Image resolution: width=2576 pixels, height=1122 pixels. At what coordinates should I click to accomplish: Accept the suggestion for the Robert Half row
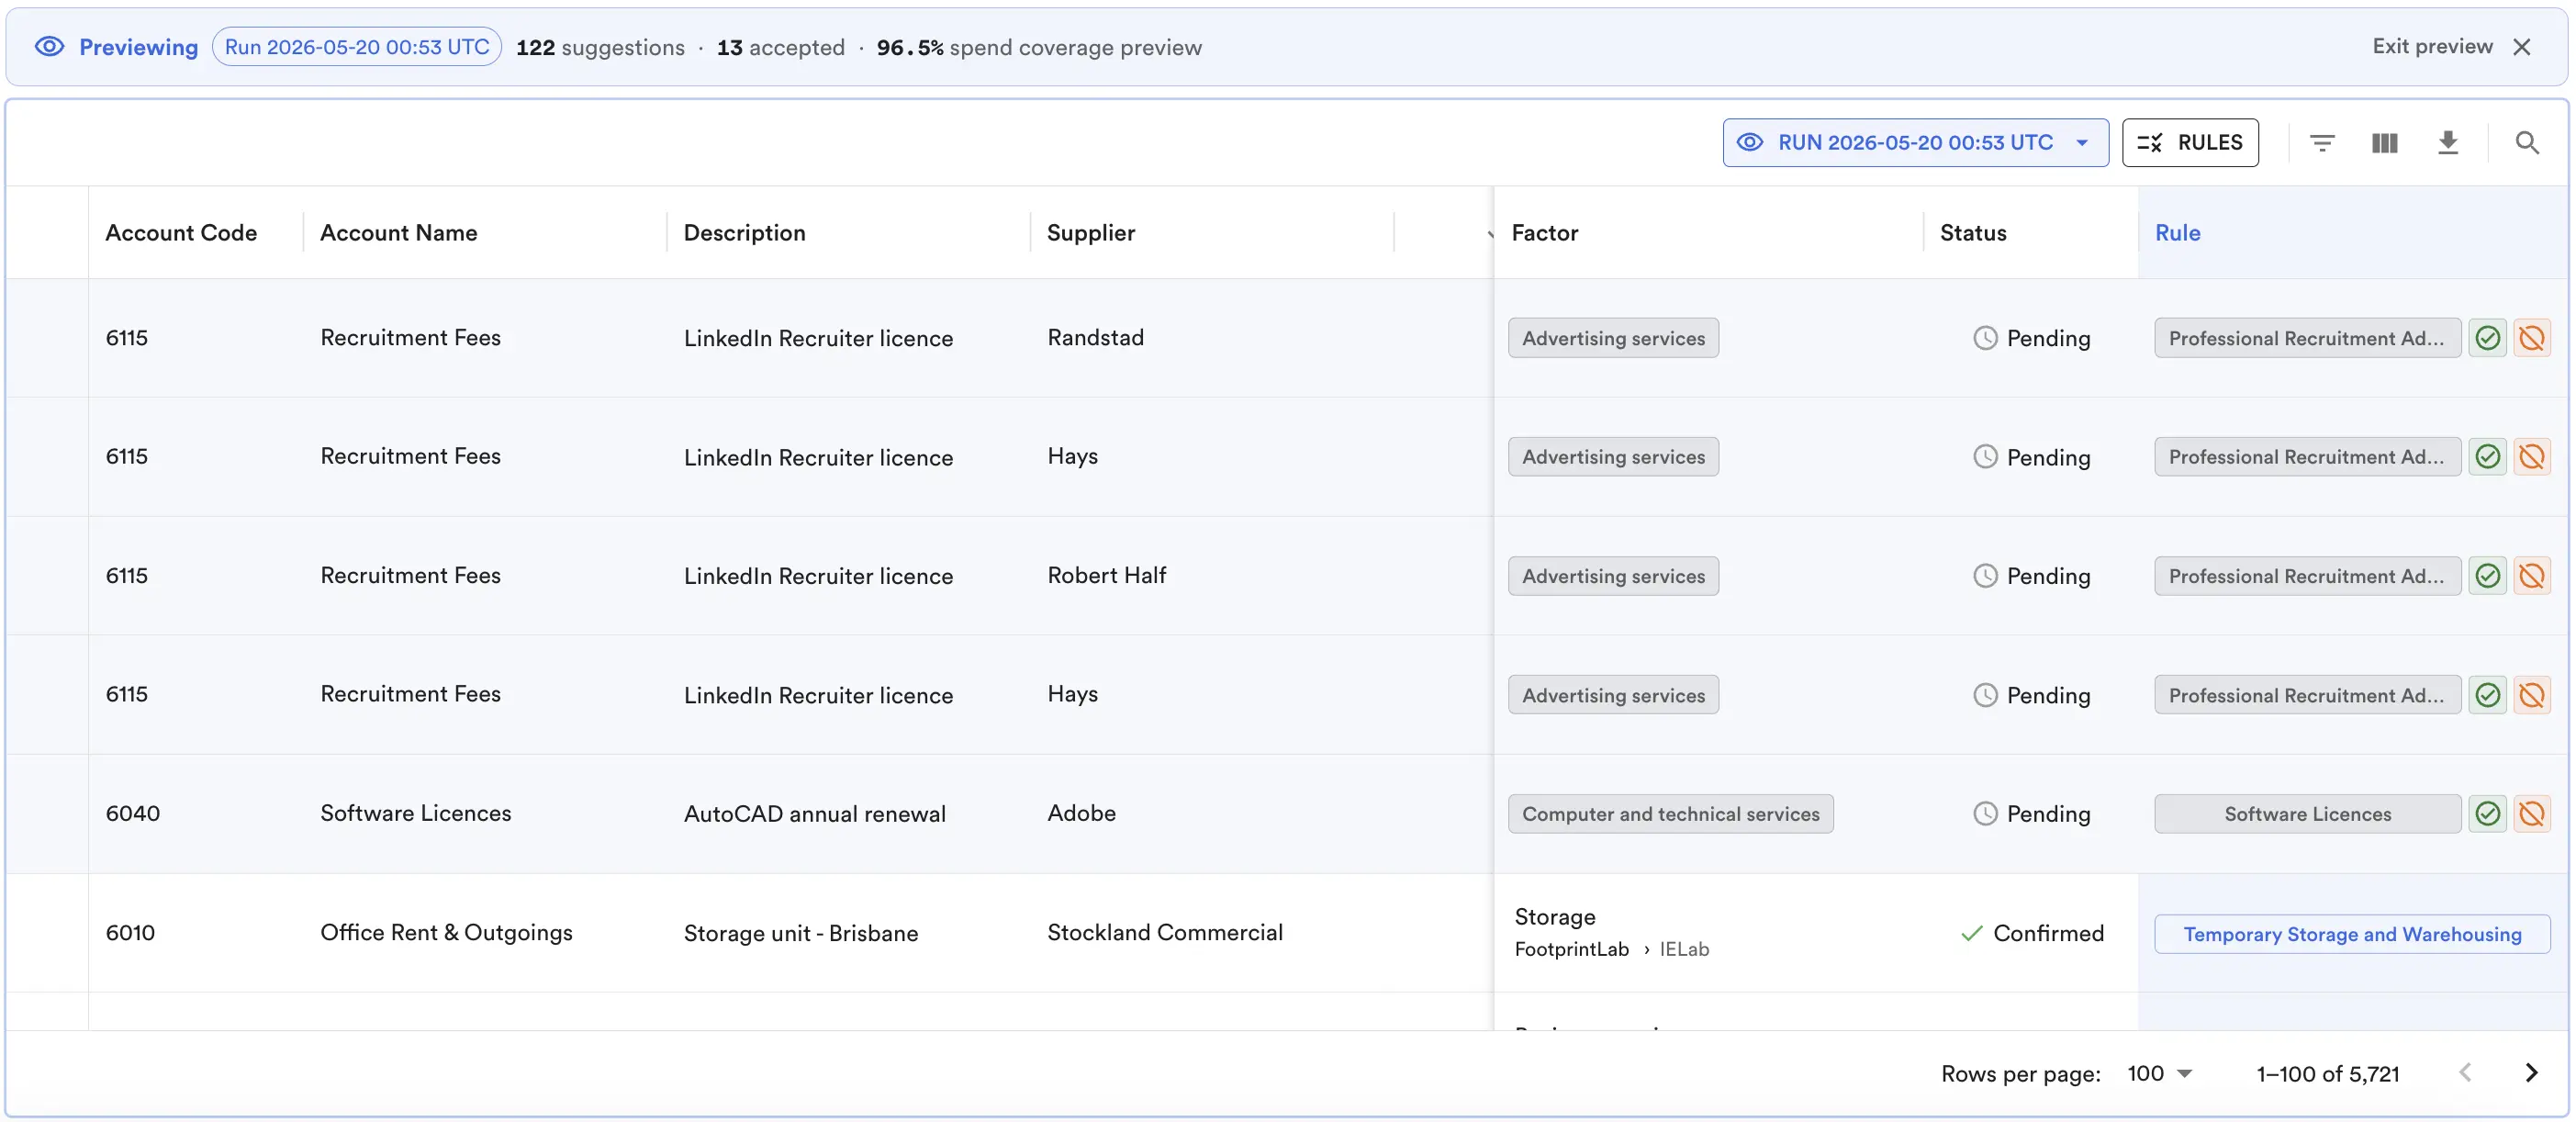(x=2487, y=576)
